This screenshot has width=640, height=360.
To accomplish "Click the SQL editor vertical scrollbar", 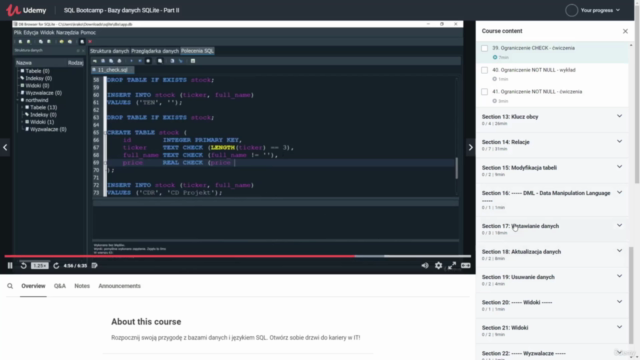I will click(x=456, y=168).
